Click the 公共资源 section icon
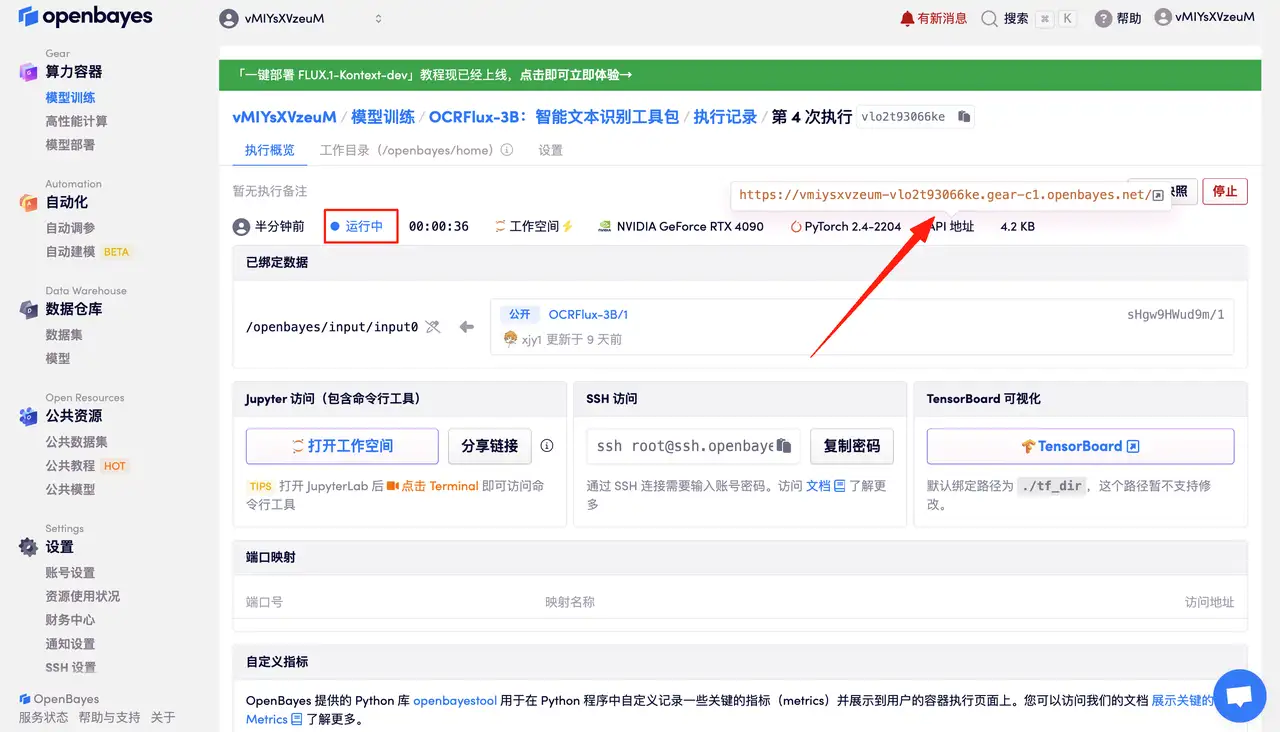1280x732 pixels. pos(28,416)
